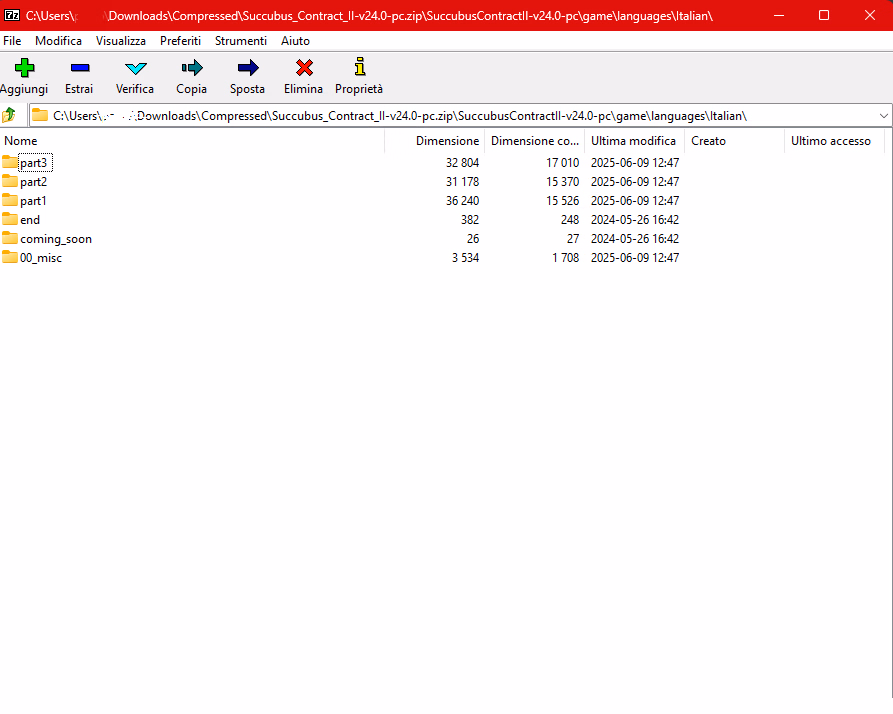
Task: Select the part3 folder
Action: [x=33, y=163]
